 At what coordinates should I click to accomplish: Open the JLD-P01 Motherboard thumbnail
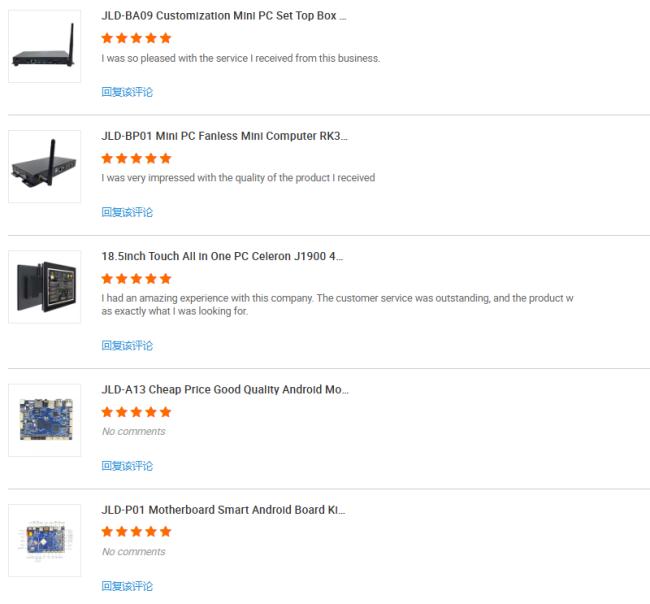[x=45, y=541]
